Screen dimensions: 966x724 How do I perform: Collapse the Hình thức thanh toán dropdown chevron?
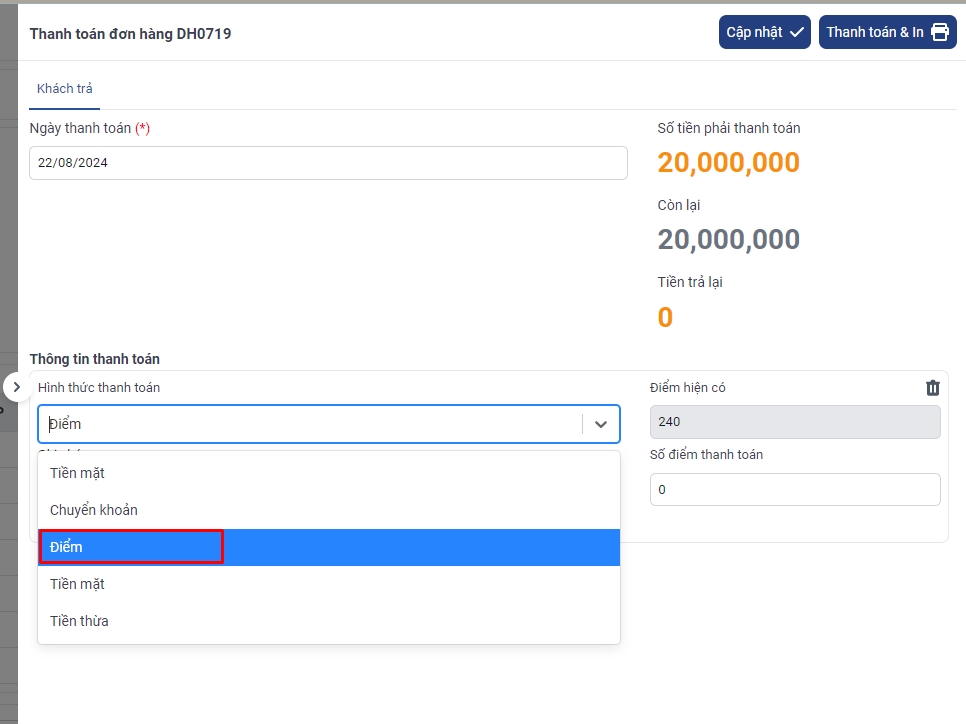point(601,424)
